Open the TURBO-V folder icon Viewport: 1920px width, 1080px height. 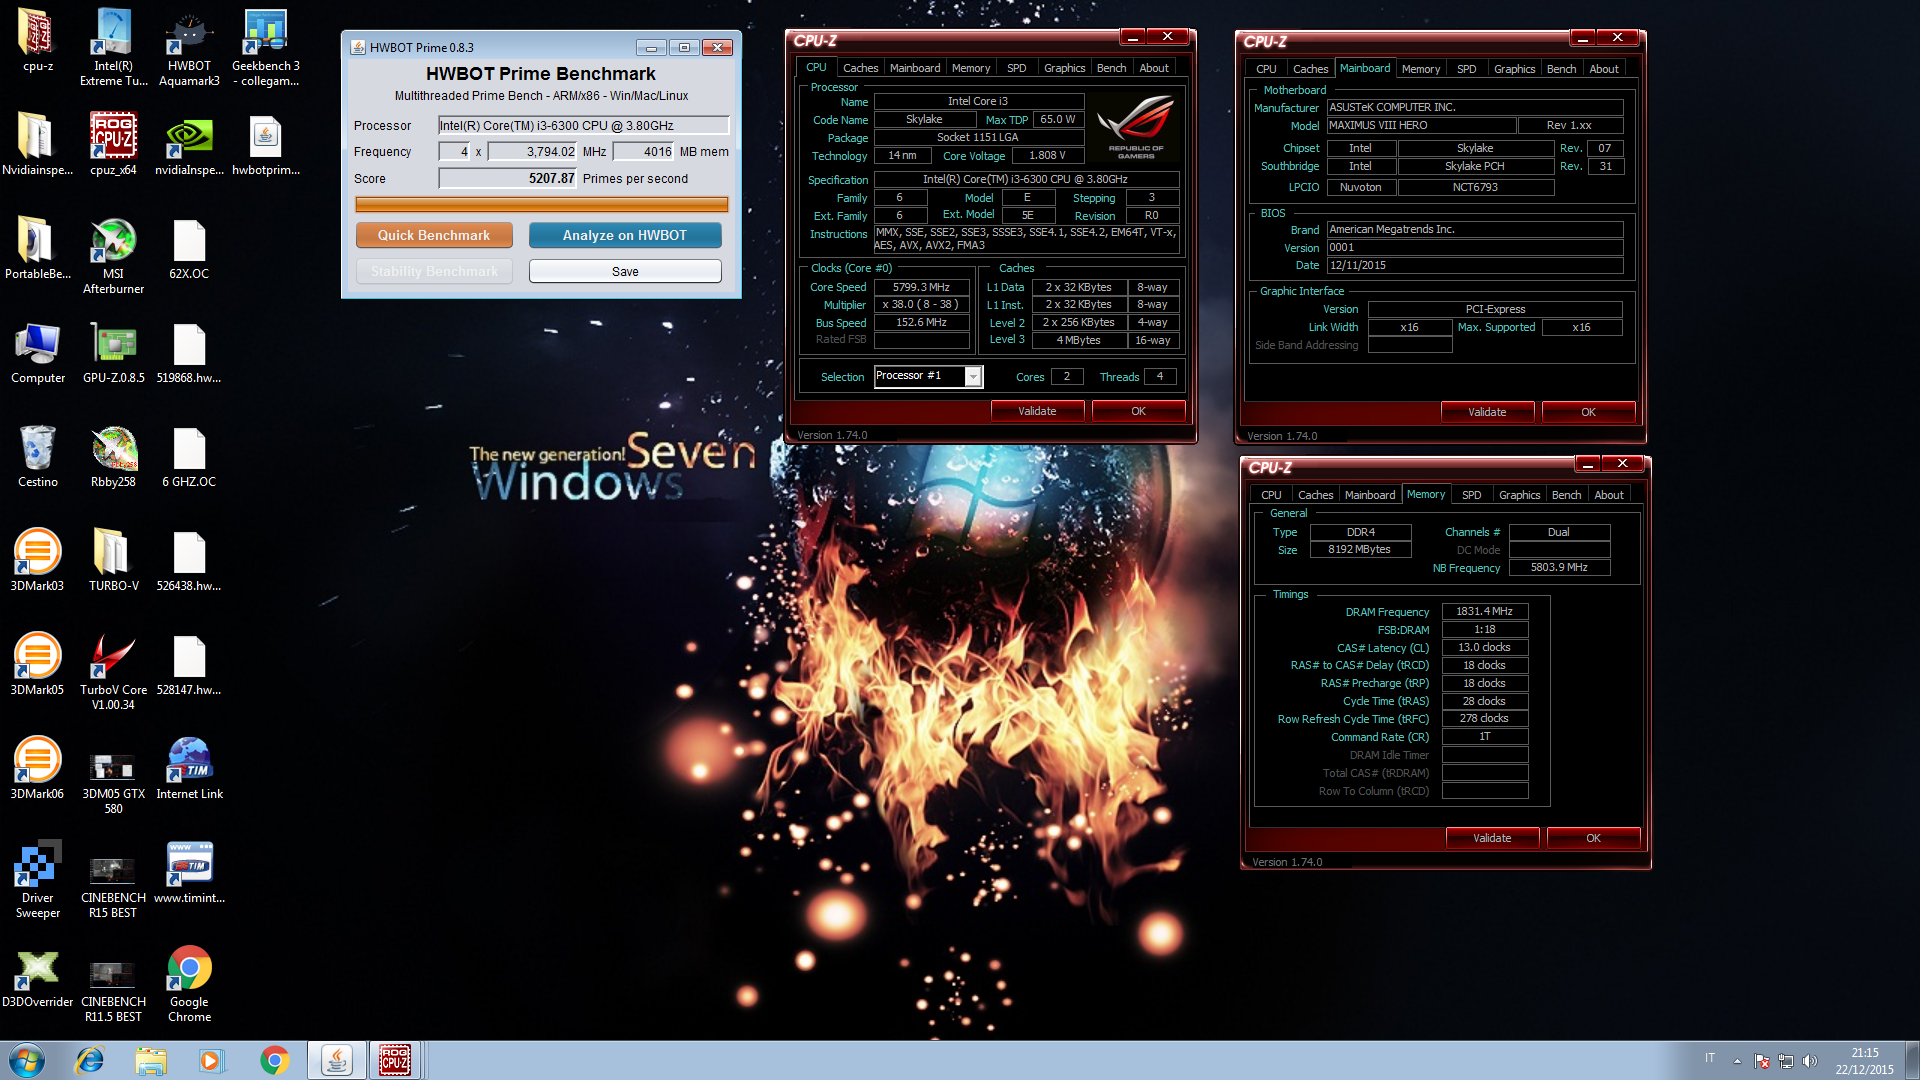[x=113, y=560]
